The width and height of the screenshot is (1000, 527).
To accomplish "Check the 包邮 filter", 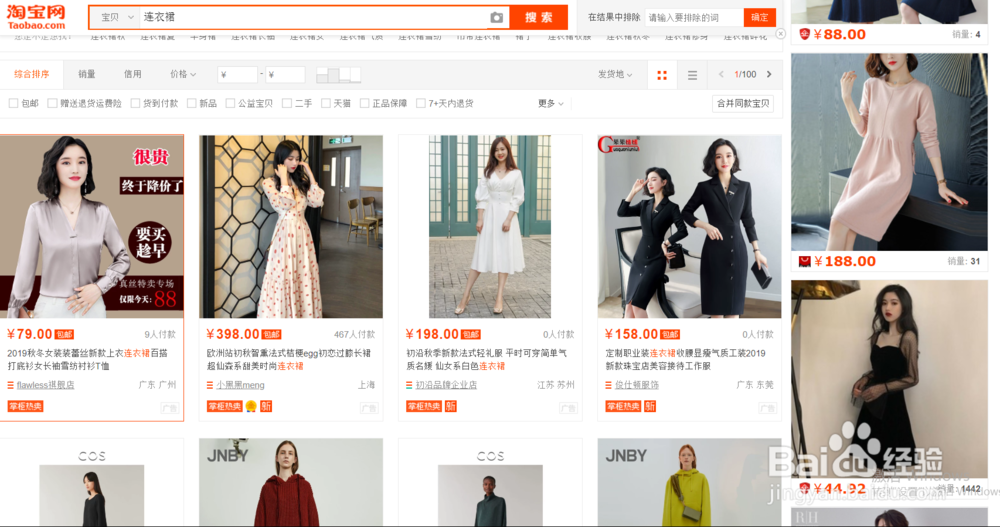I will [x=13, y=103].
